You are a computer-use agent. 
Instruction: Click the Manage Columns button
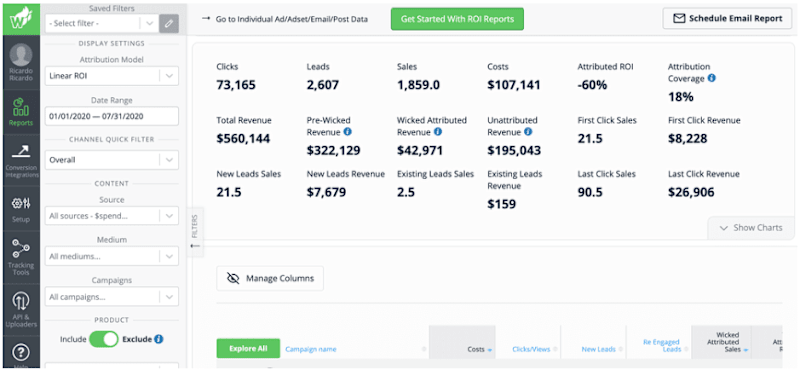270,278
